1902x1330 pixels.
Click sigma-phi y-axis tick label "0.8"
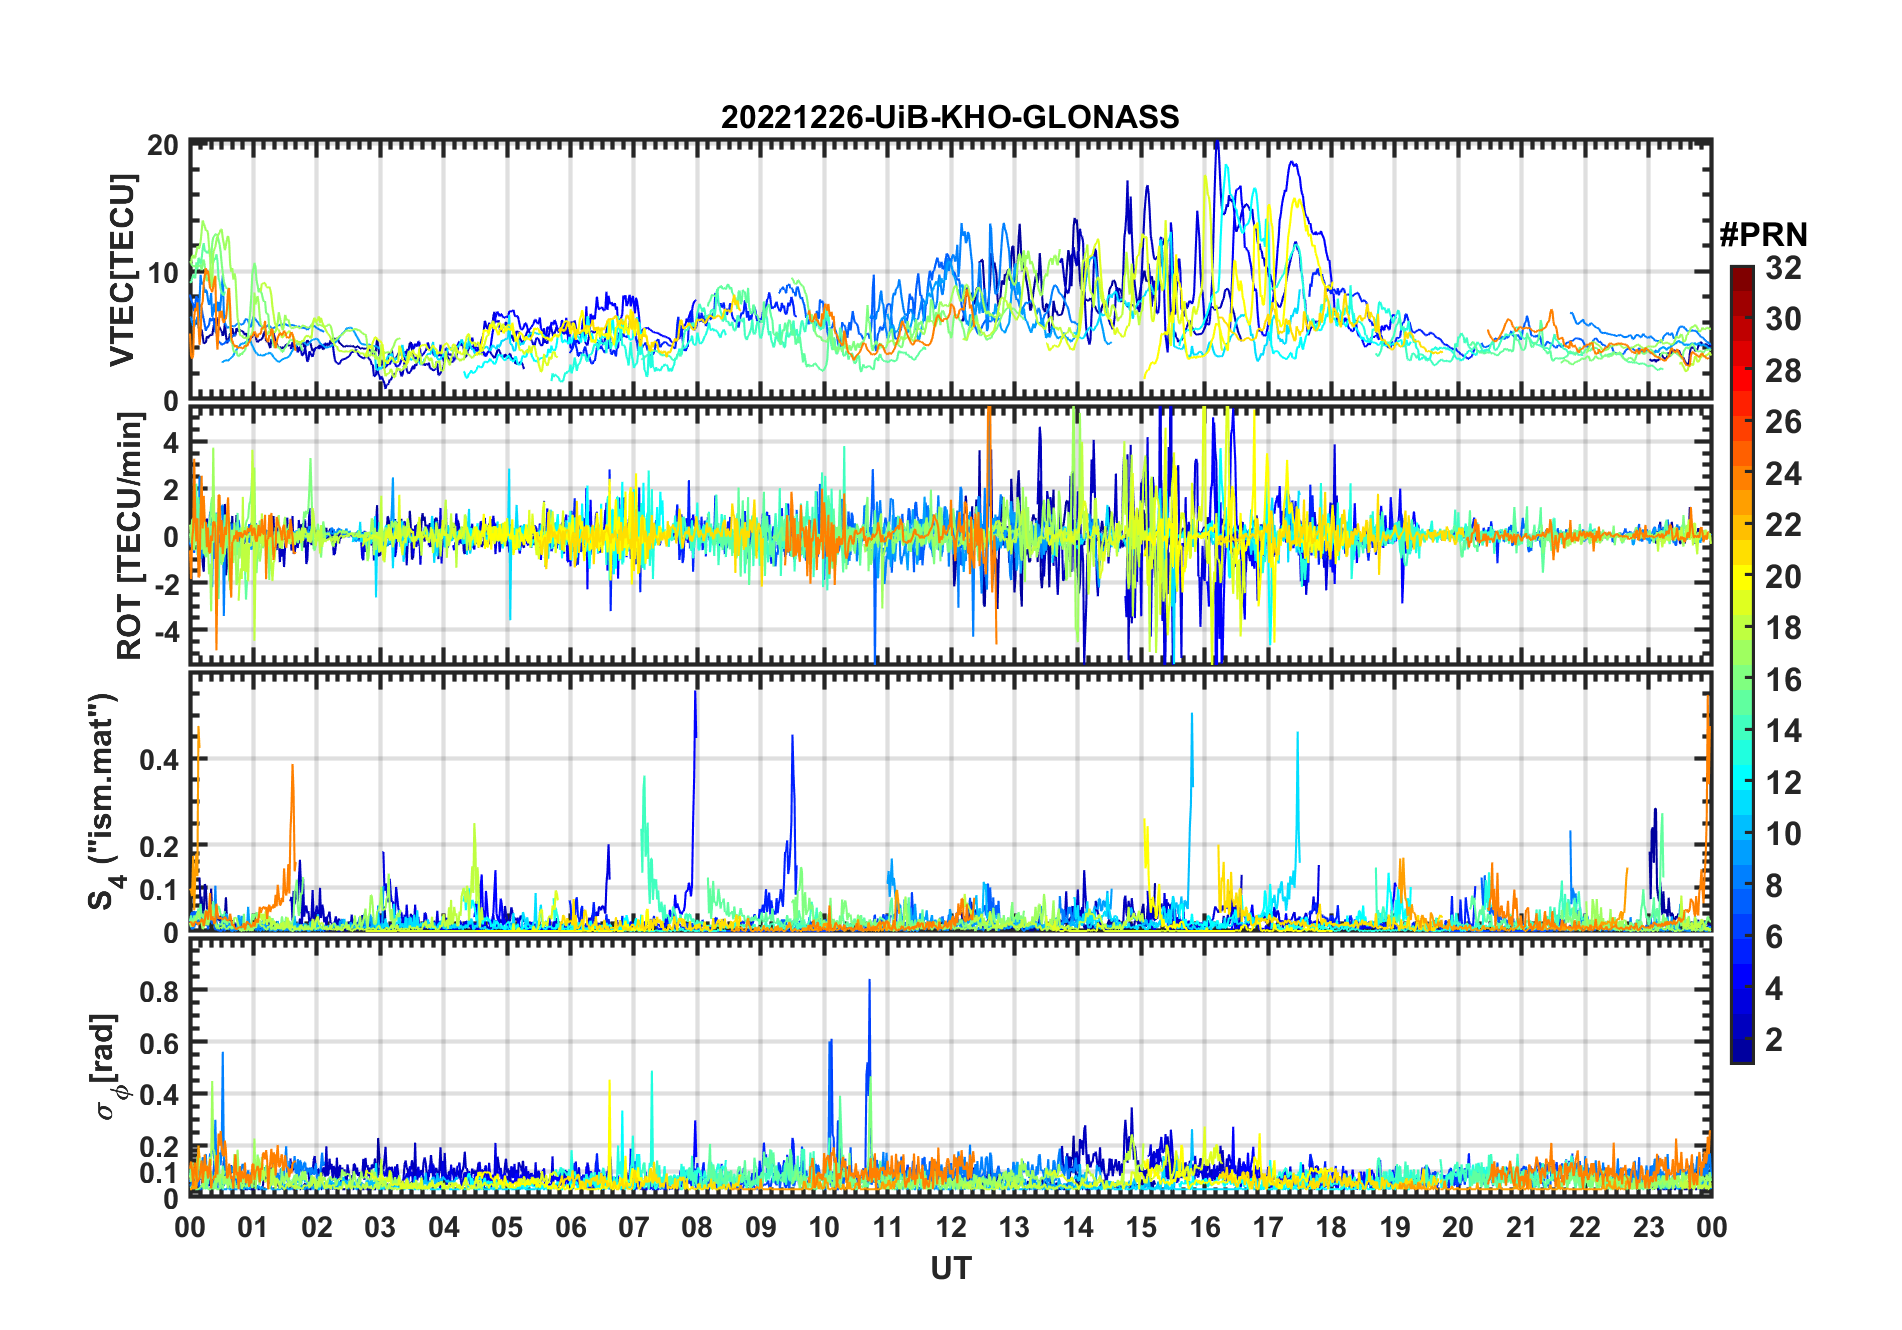pos(159,991)
